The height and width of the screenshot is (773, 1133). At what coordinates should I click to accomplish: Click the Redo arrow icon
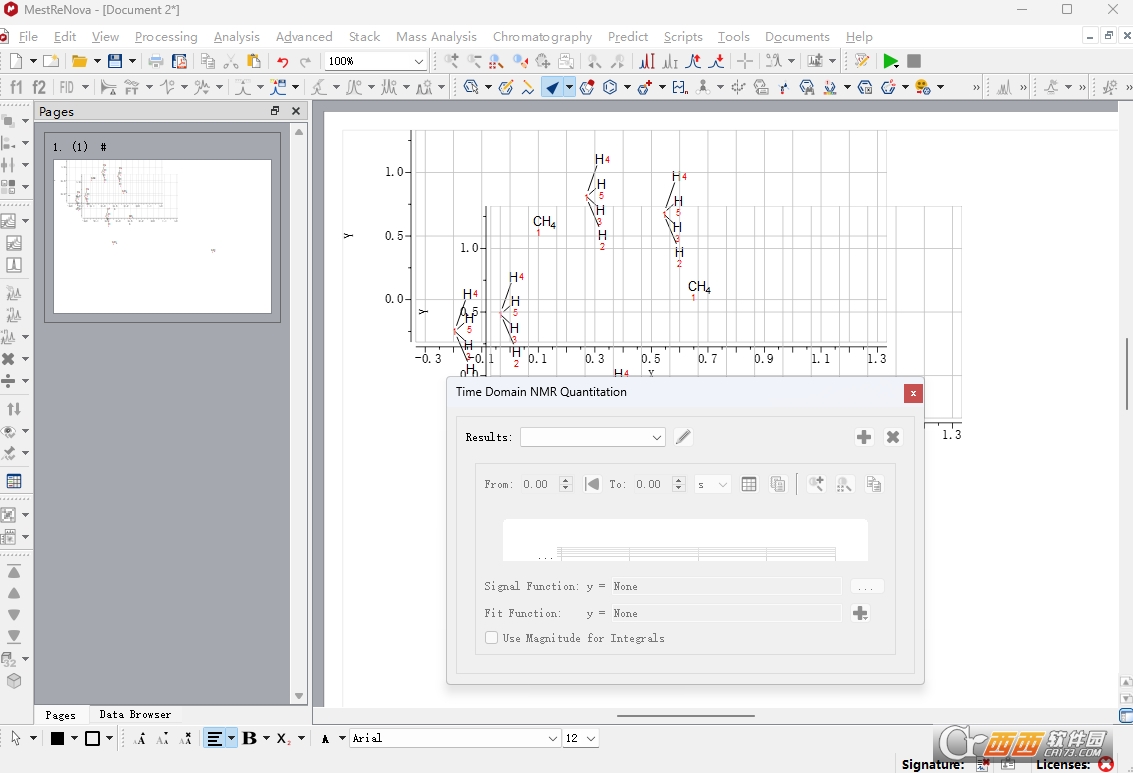306,61
